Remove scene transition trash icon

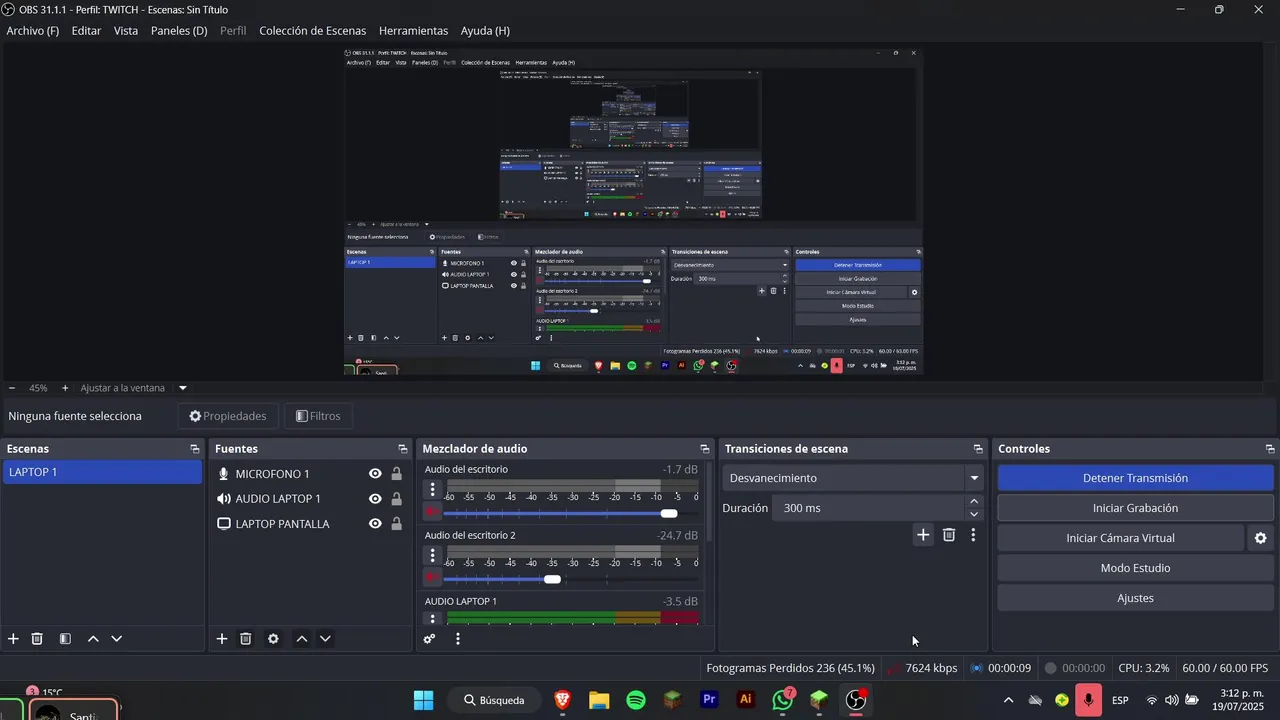pos(949,535)
